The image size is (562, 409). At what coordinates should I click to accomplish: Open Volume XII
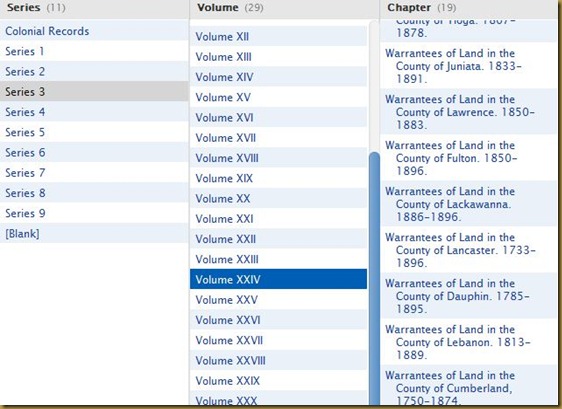click(278, 36)
